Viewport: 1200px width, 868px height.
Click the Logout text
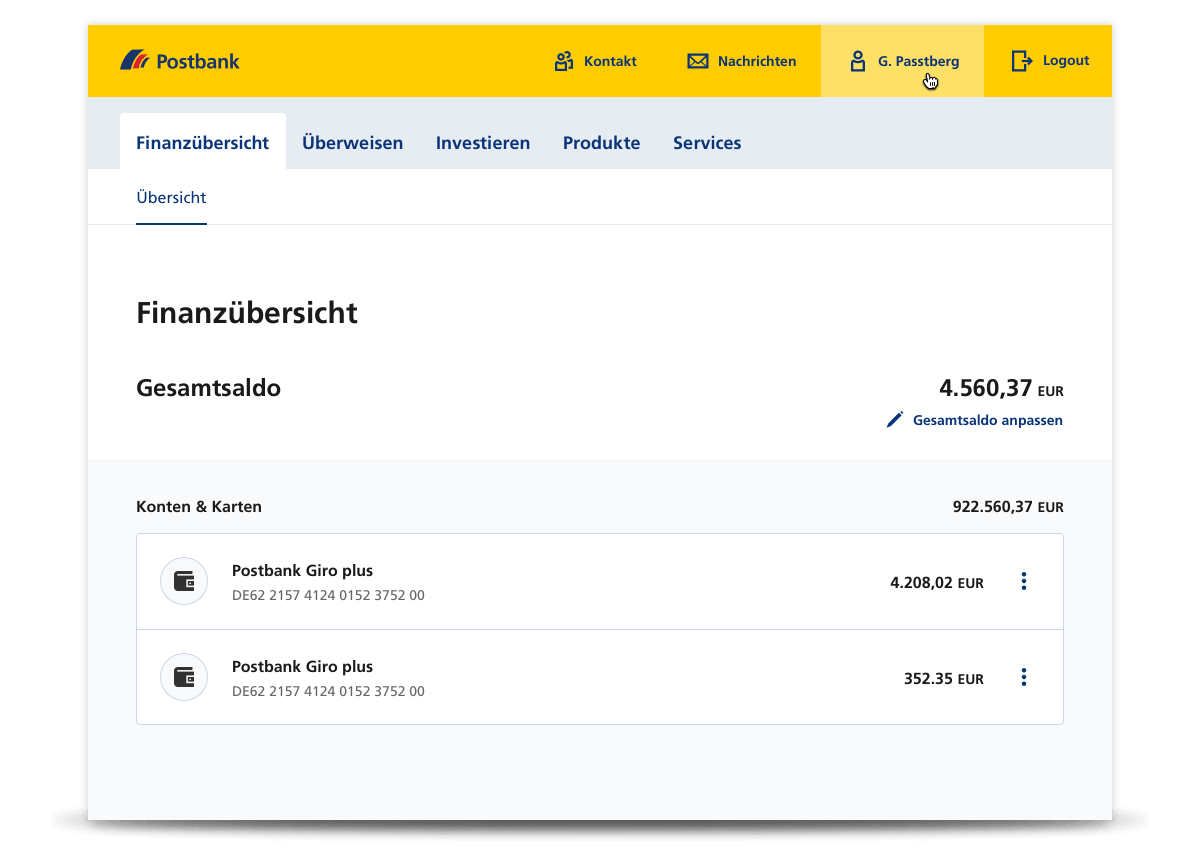click(x=1066, y=61)
